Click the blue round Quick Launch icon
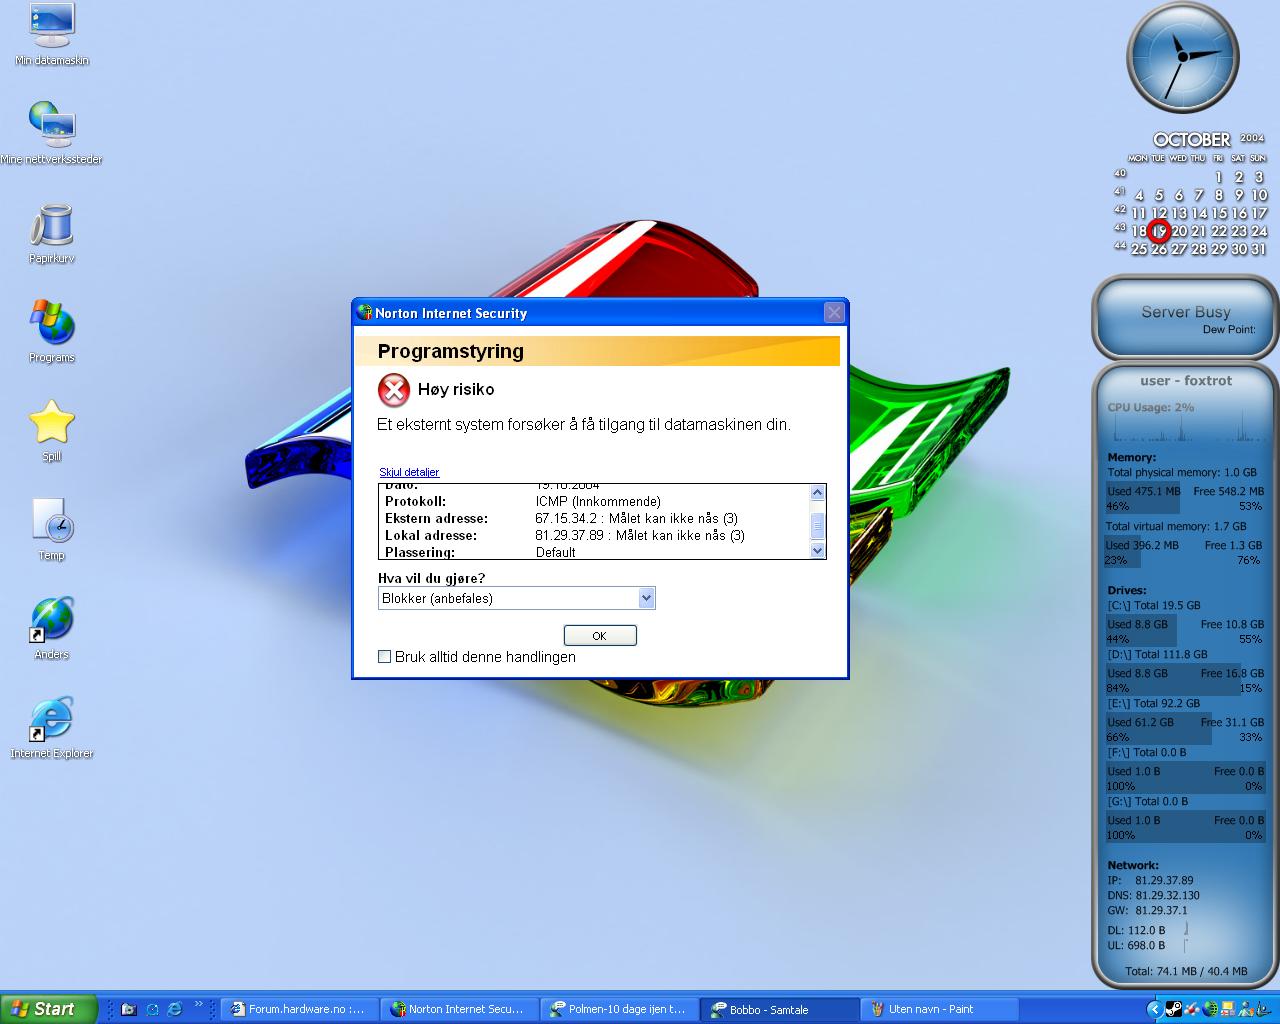Viewport: 1280px width, 1024px height. (x=153, y=1009)
